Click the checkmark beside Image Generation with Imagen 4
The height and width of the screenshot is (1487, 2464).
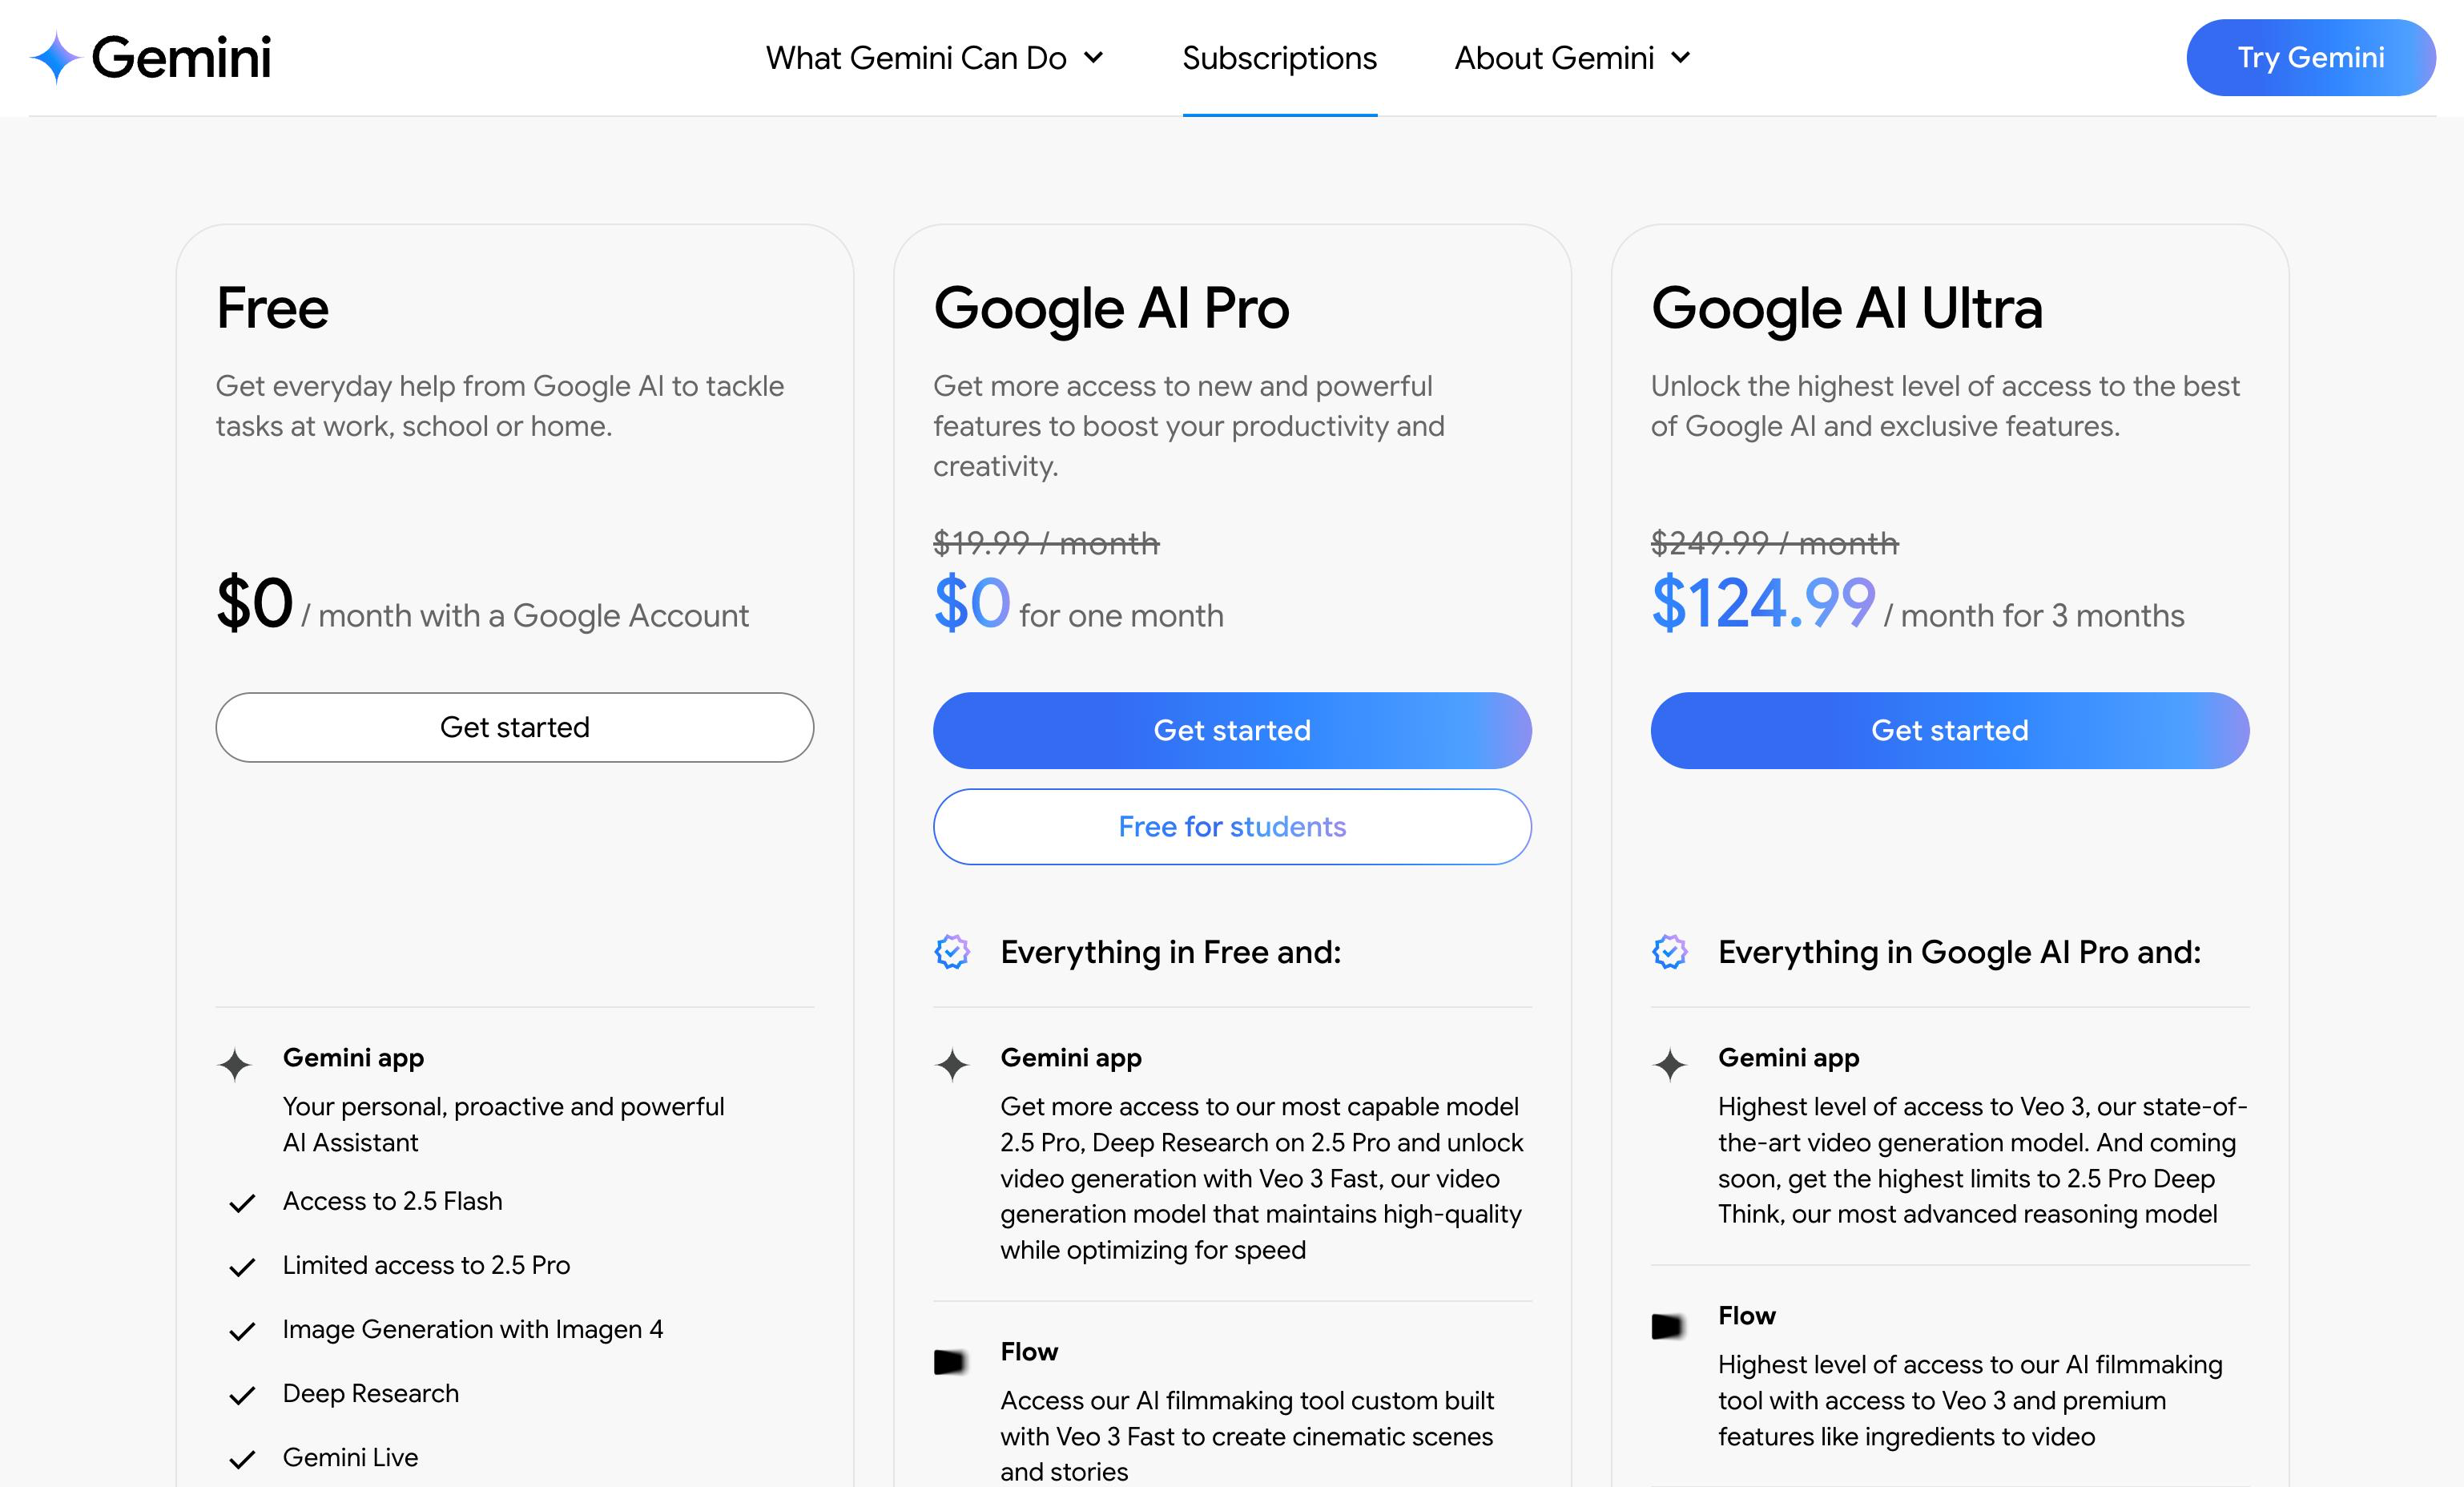click(242, 1331)
